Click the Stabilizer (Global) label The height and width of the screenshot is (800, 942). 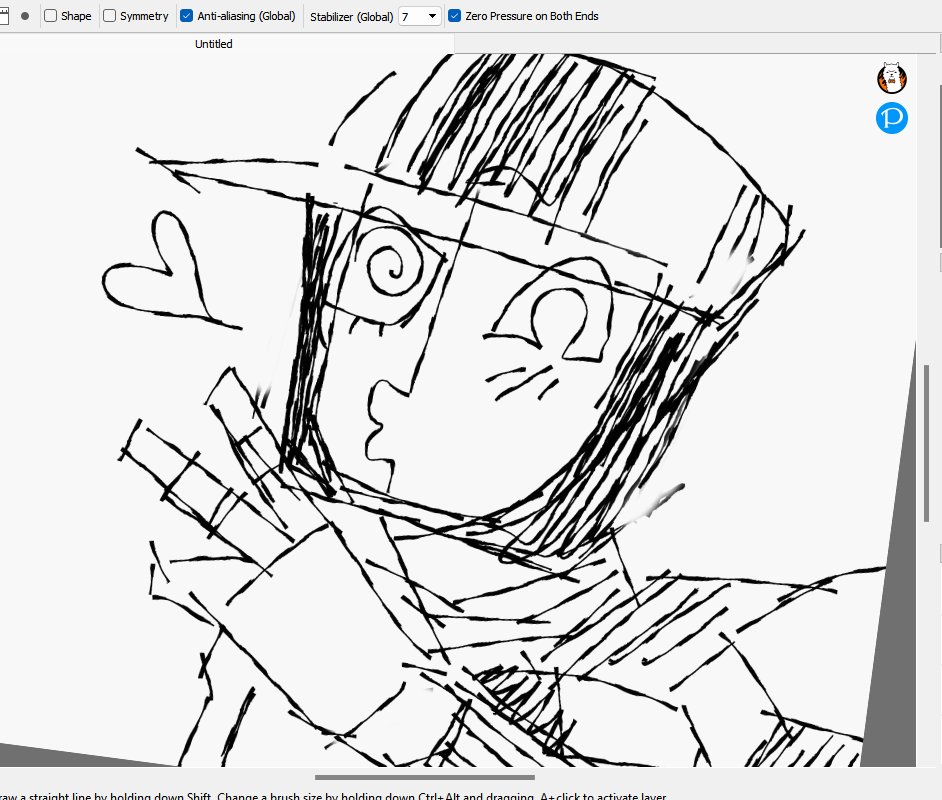[x=351, y=17]
